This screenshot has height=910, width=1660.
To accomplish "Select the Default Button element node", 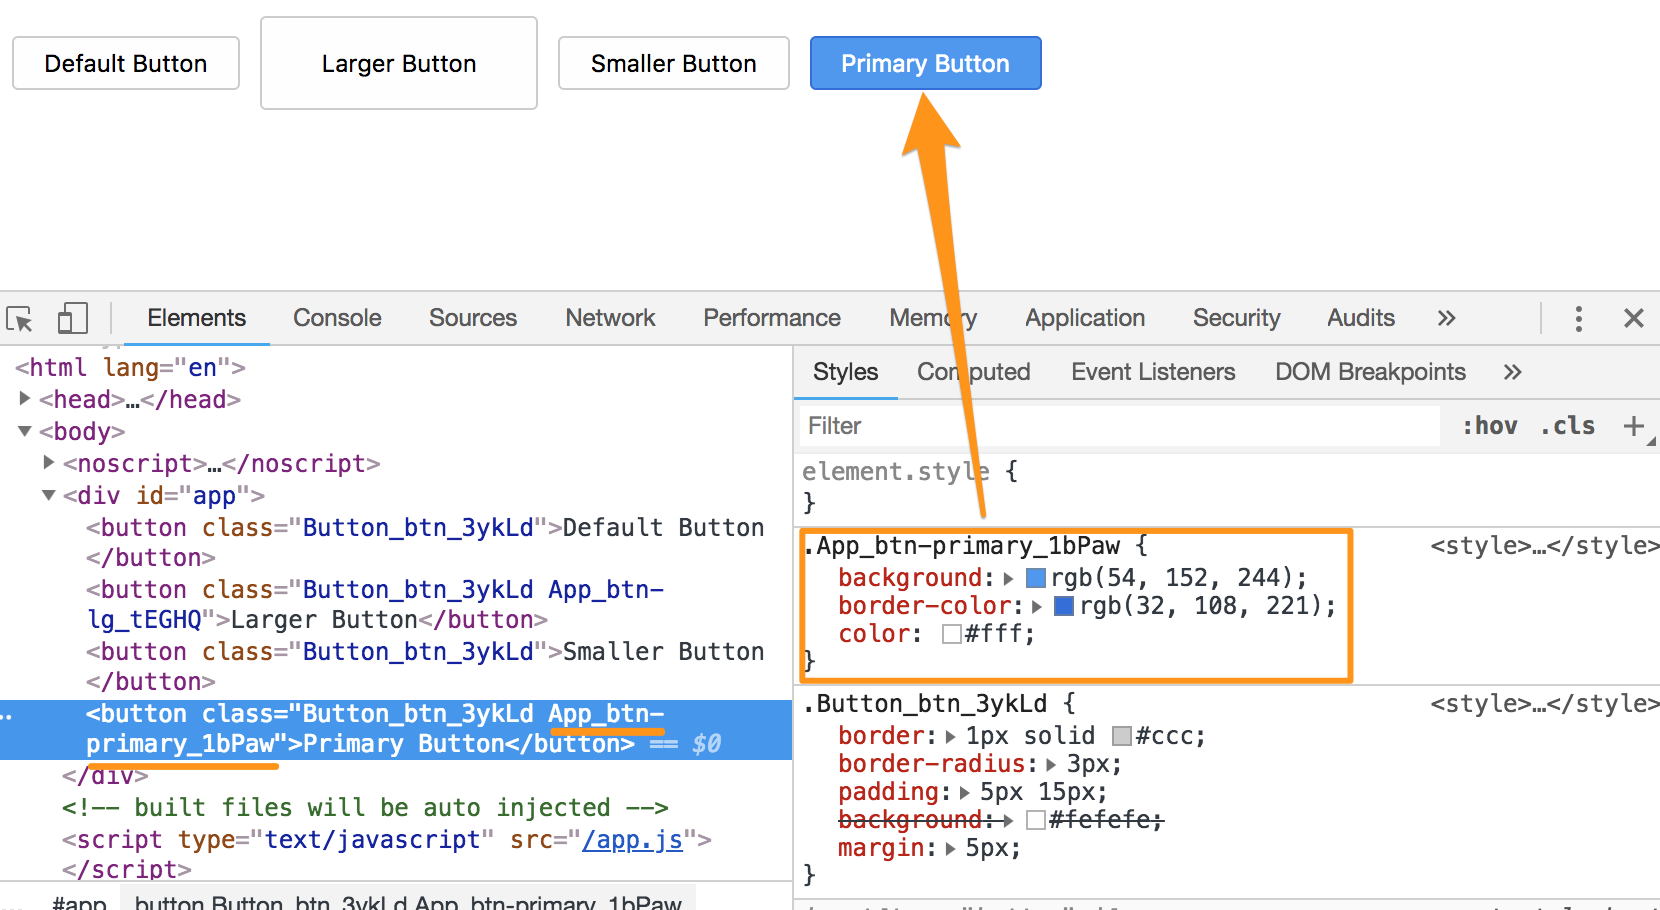I will (425, 542).
